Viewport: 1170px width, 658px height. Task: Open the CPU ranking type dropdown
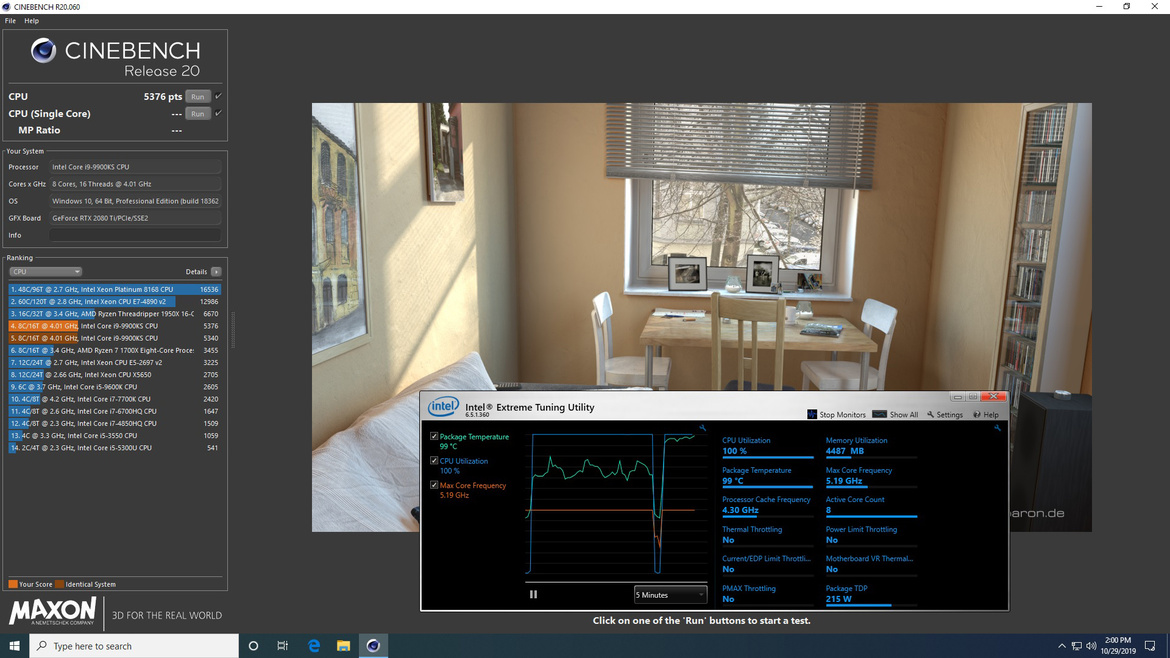coord(45,272)
